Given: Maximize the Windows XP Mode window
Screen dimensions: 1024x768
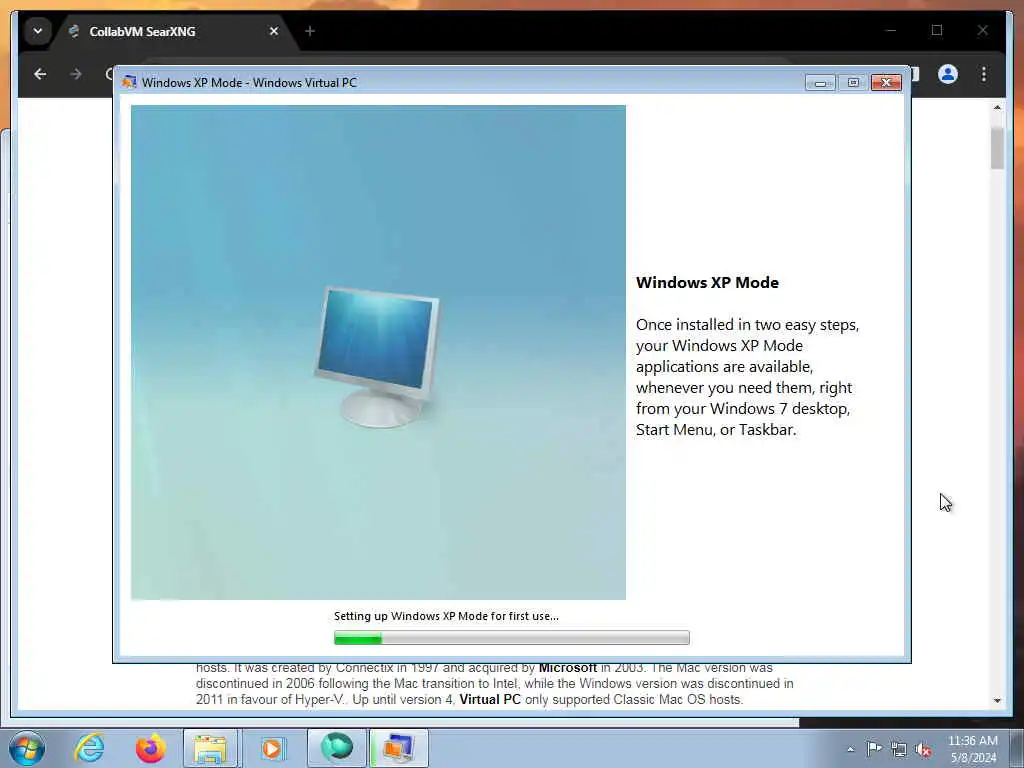Looking at the screenshot, I should [853, 83].
